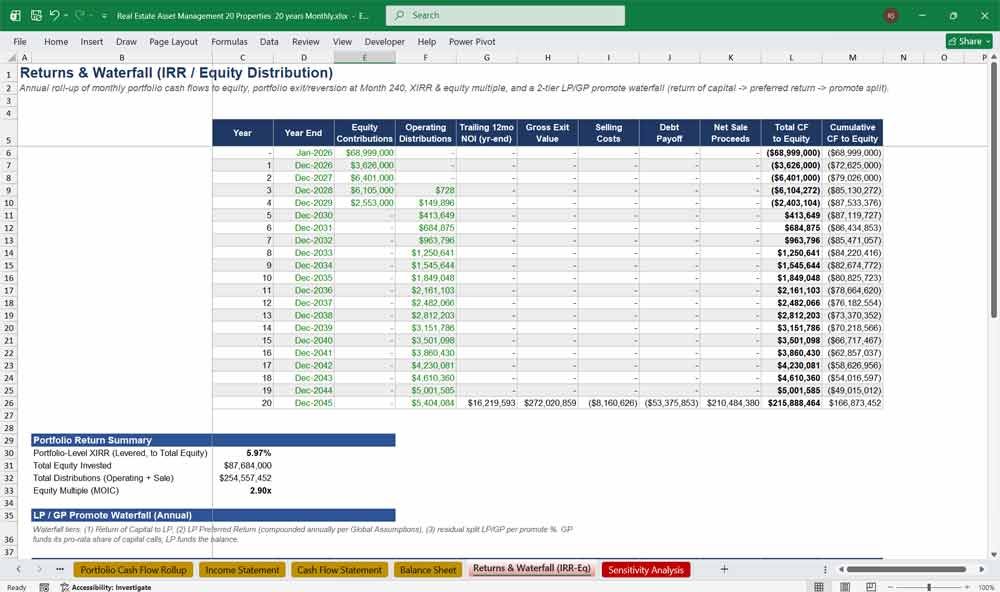This screenshot has height=592, width=1000.
Task: Click vertical scrollbar up arrow
Action: tap(993, 57)
